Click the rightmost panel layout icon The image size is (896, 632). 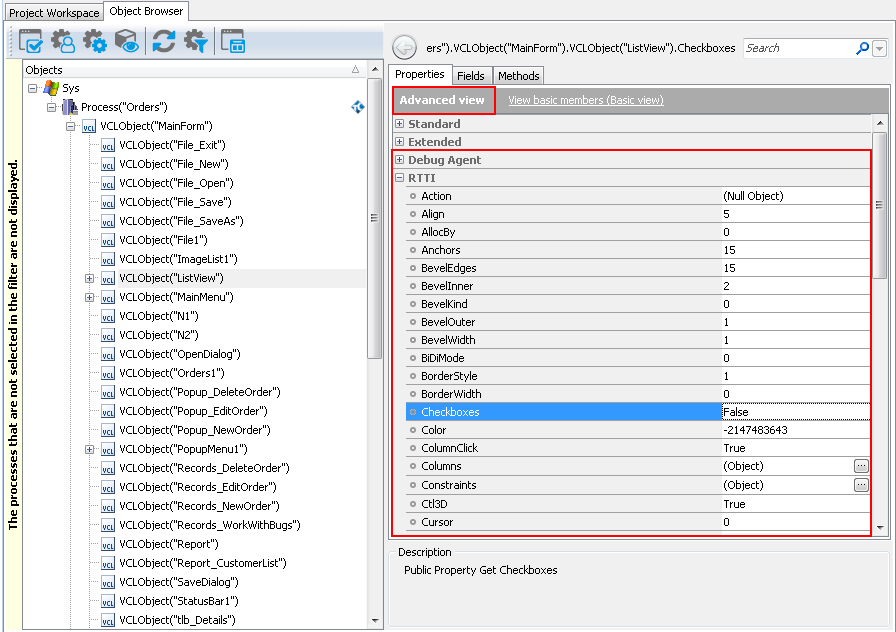click(232, 42)
